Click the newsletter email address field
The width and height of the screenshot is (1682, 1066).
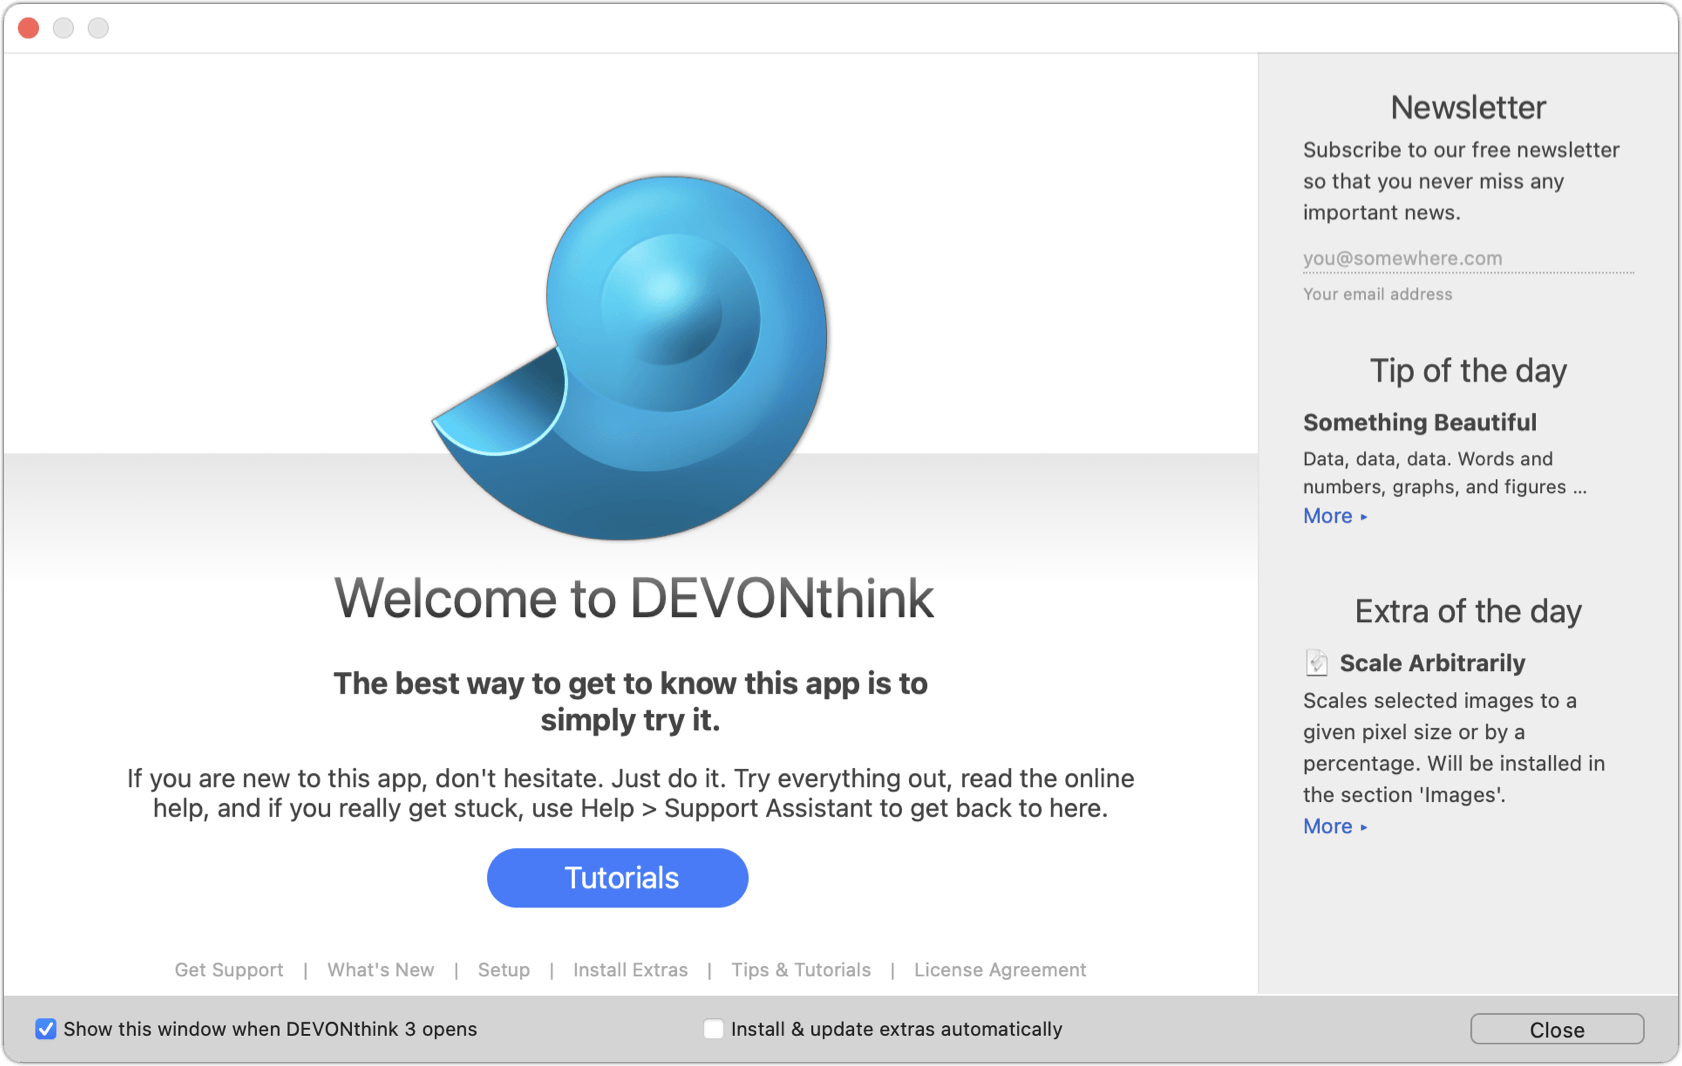pyautogui.click(x=1468, y=258)
